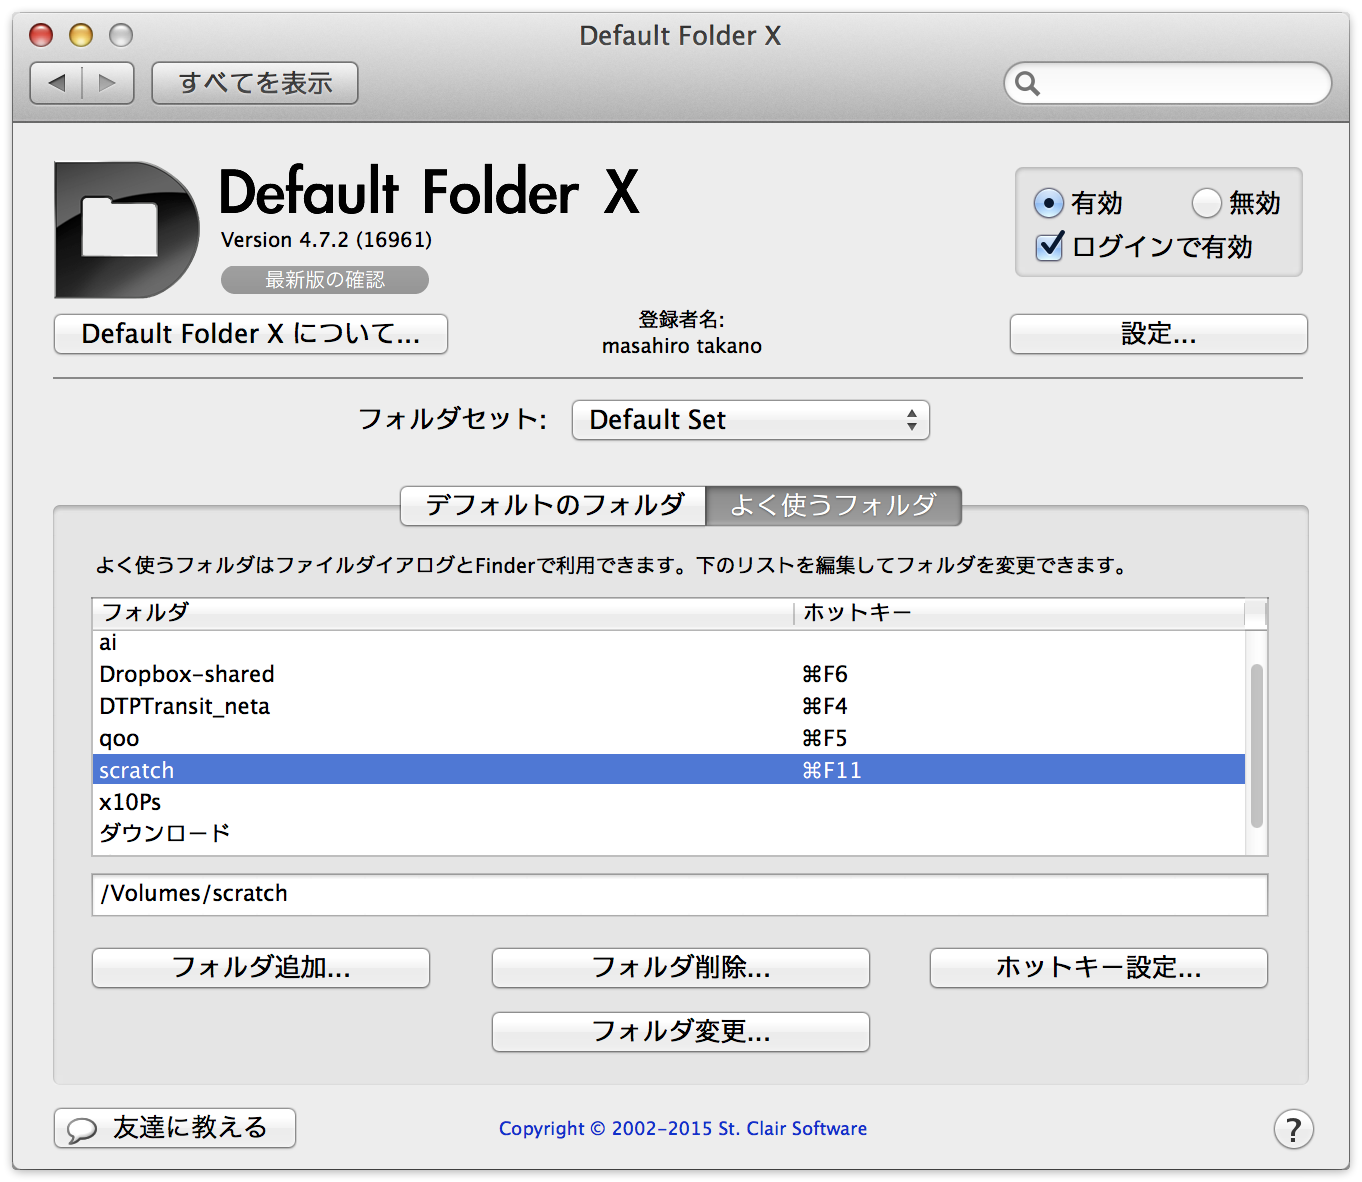
Task: Select the ダウンロード folder row
Action: 669,833
